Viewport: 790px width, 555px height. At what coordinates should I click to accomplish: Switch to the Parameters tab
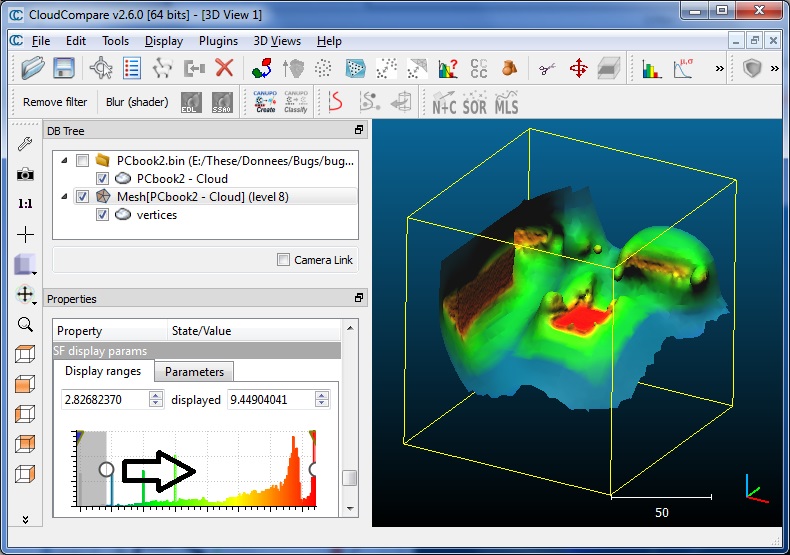pyautogui.click(x=194, y=372)
